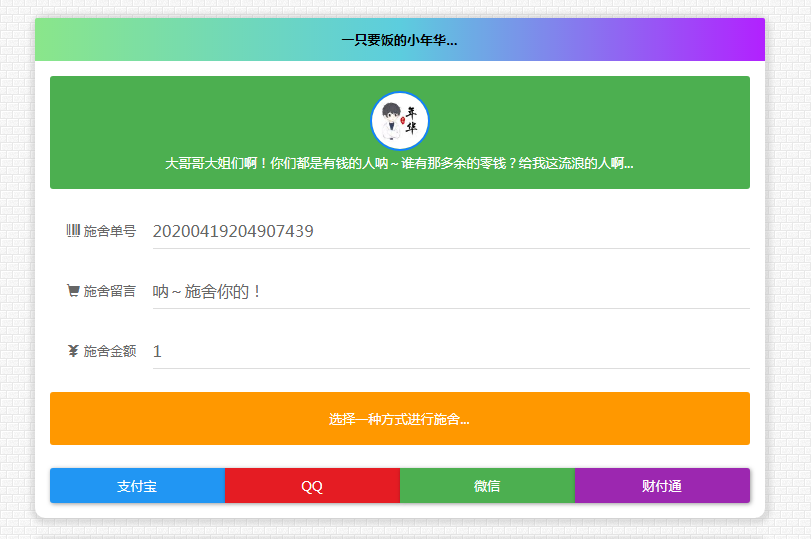The image size is (811, 539).
Task: Click the 施舍金额 label text
Action: tap(110, 352)
